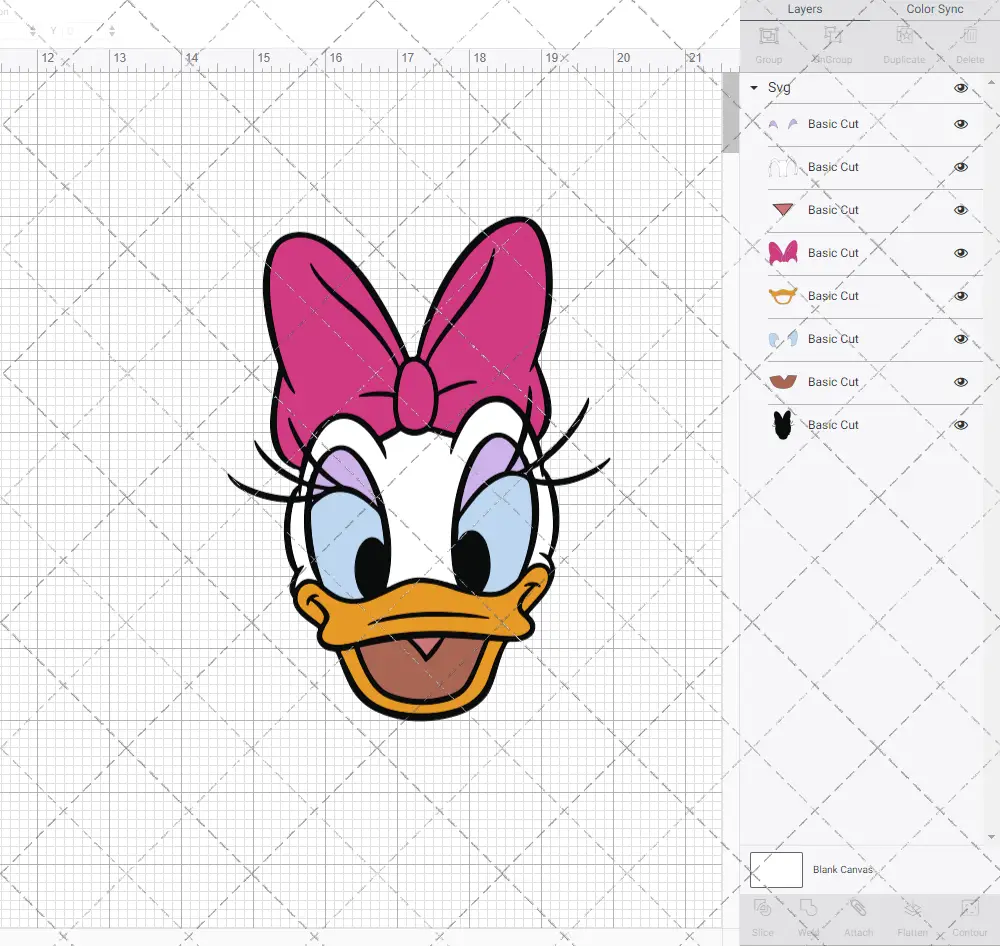
Task: Click the canvas vertical scrollbar thumb
Action: click(730, 112)
